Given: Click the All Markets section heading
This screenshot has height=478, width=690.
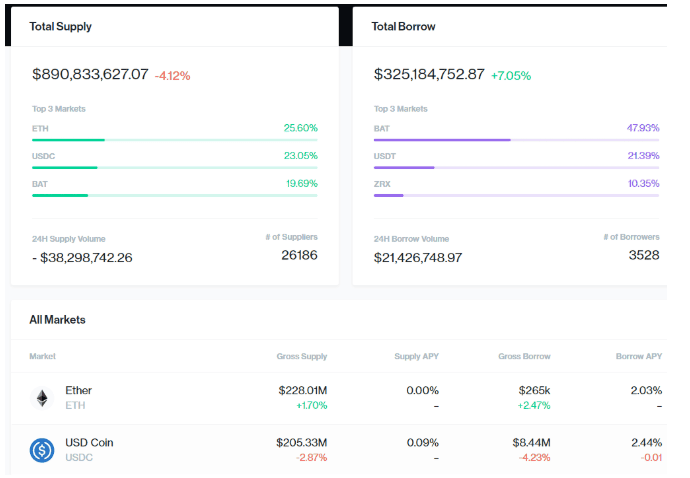Looking at the screenshot, I should [x=57, y=320].
